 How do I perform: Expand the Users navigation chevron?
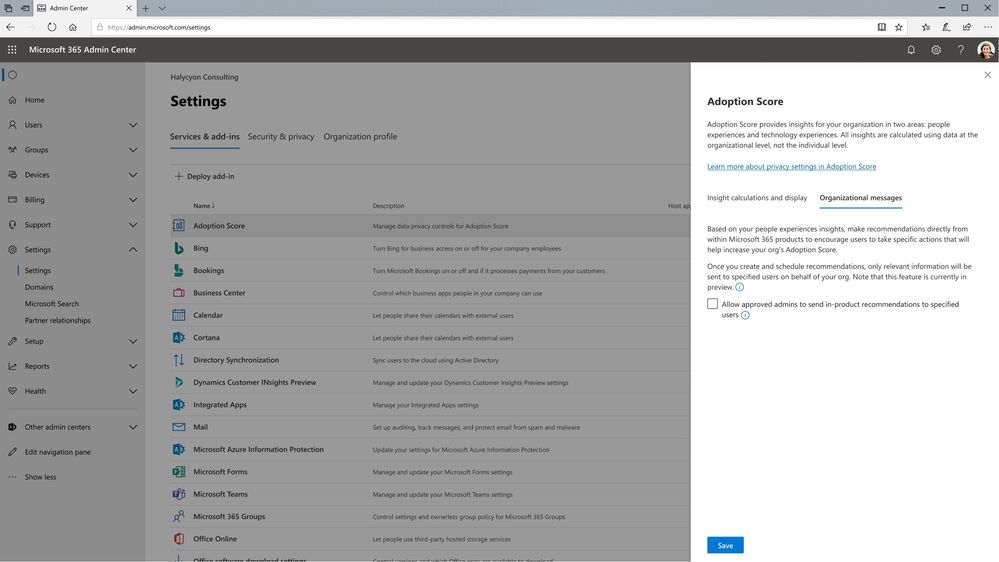pos(133,125)
